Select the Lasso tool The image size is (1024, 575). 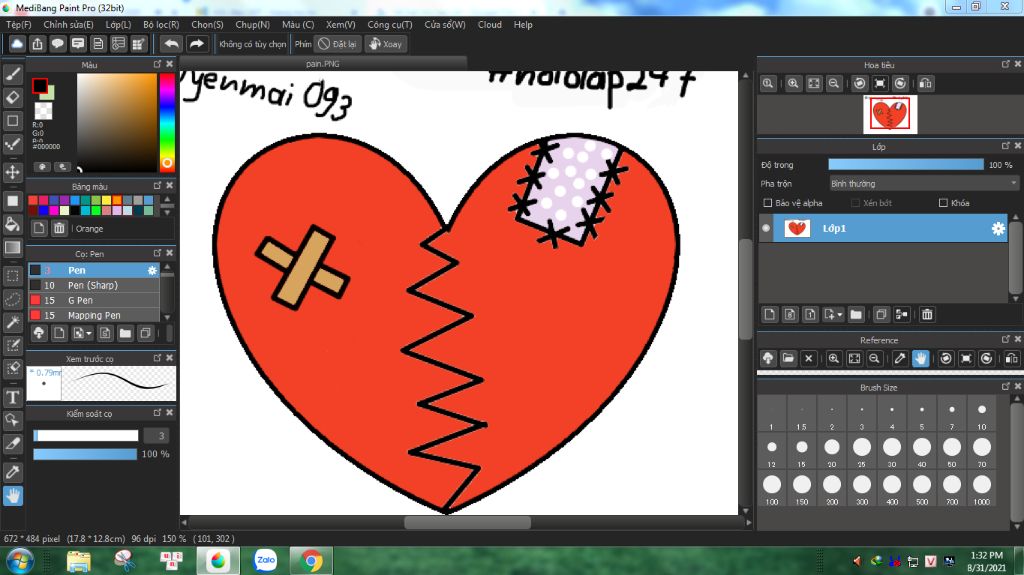(12, 299)
